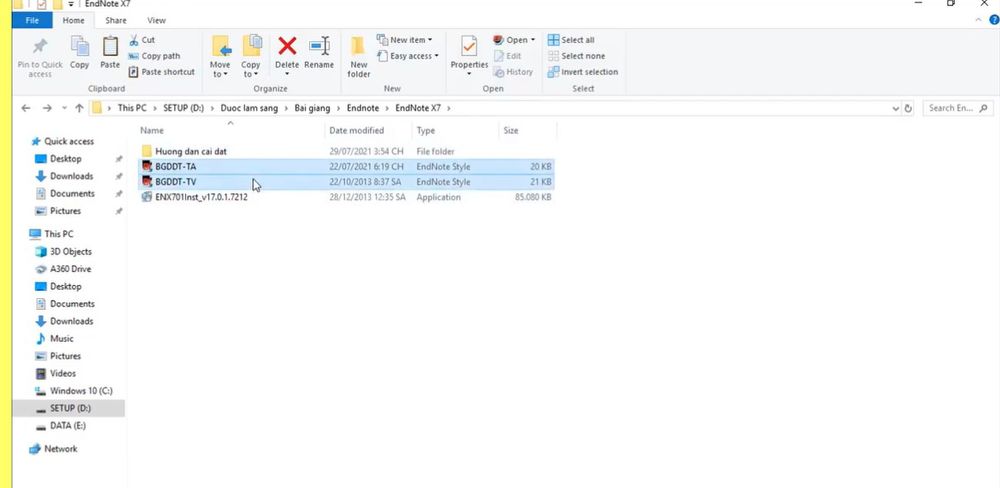Expand address bar history dropdown
Viewport: 1000px width, 488px height.
click(895, 108)
